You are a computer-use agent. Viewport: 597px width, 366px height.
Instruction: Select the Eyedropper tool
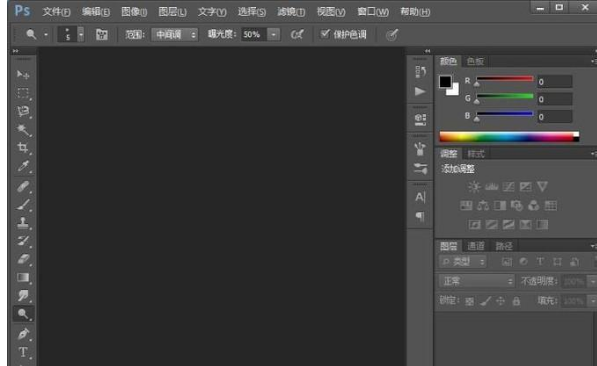point(23,166)
